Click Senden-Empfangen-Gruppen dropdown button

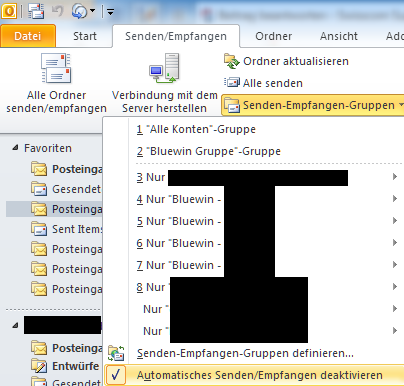pyautogui.click(x=313, y=105)
